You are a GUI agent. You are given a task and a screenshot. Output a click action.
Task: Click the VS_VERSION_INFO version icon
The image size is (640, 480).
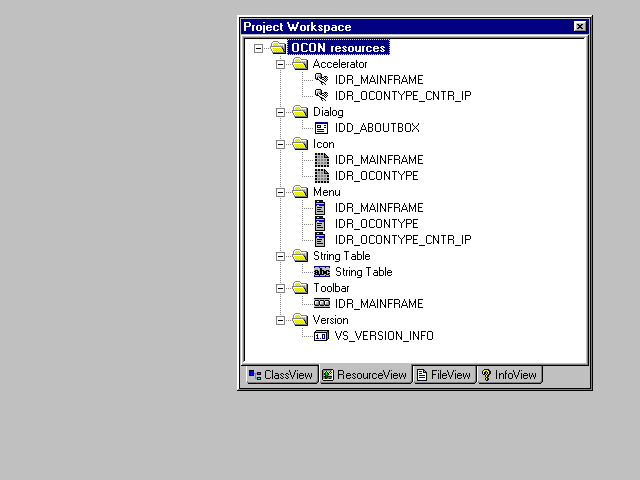coord(321,336)
